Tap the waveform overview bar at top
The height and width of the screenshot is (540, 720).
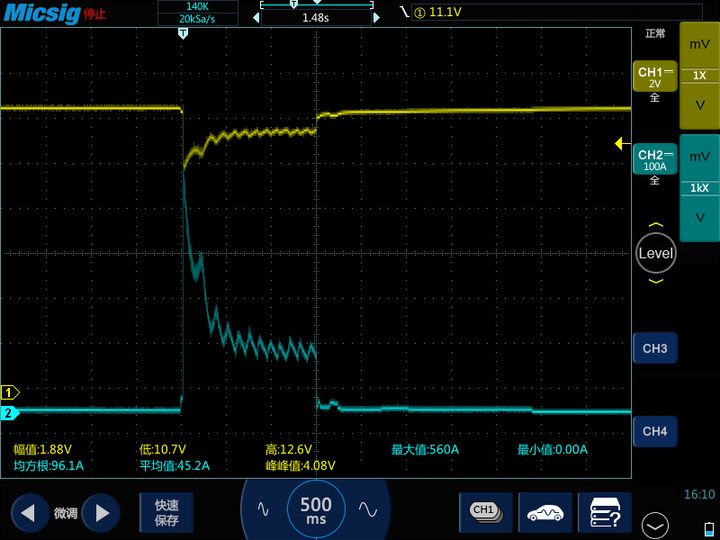point(317,5)
